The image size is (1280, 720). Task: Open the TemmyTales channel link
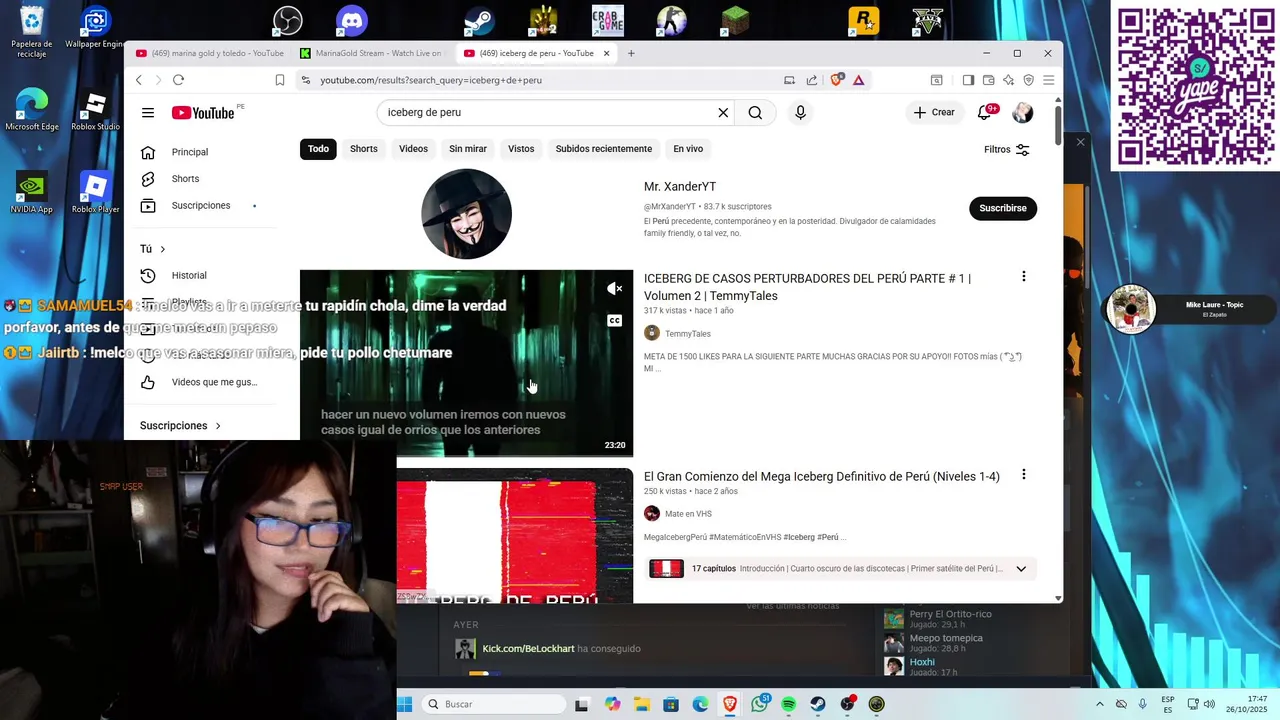pos(688,334)
